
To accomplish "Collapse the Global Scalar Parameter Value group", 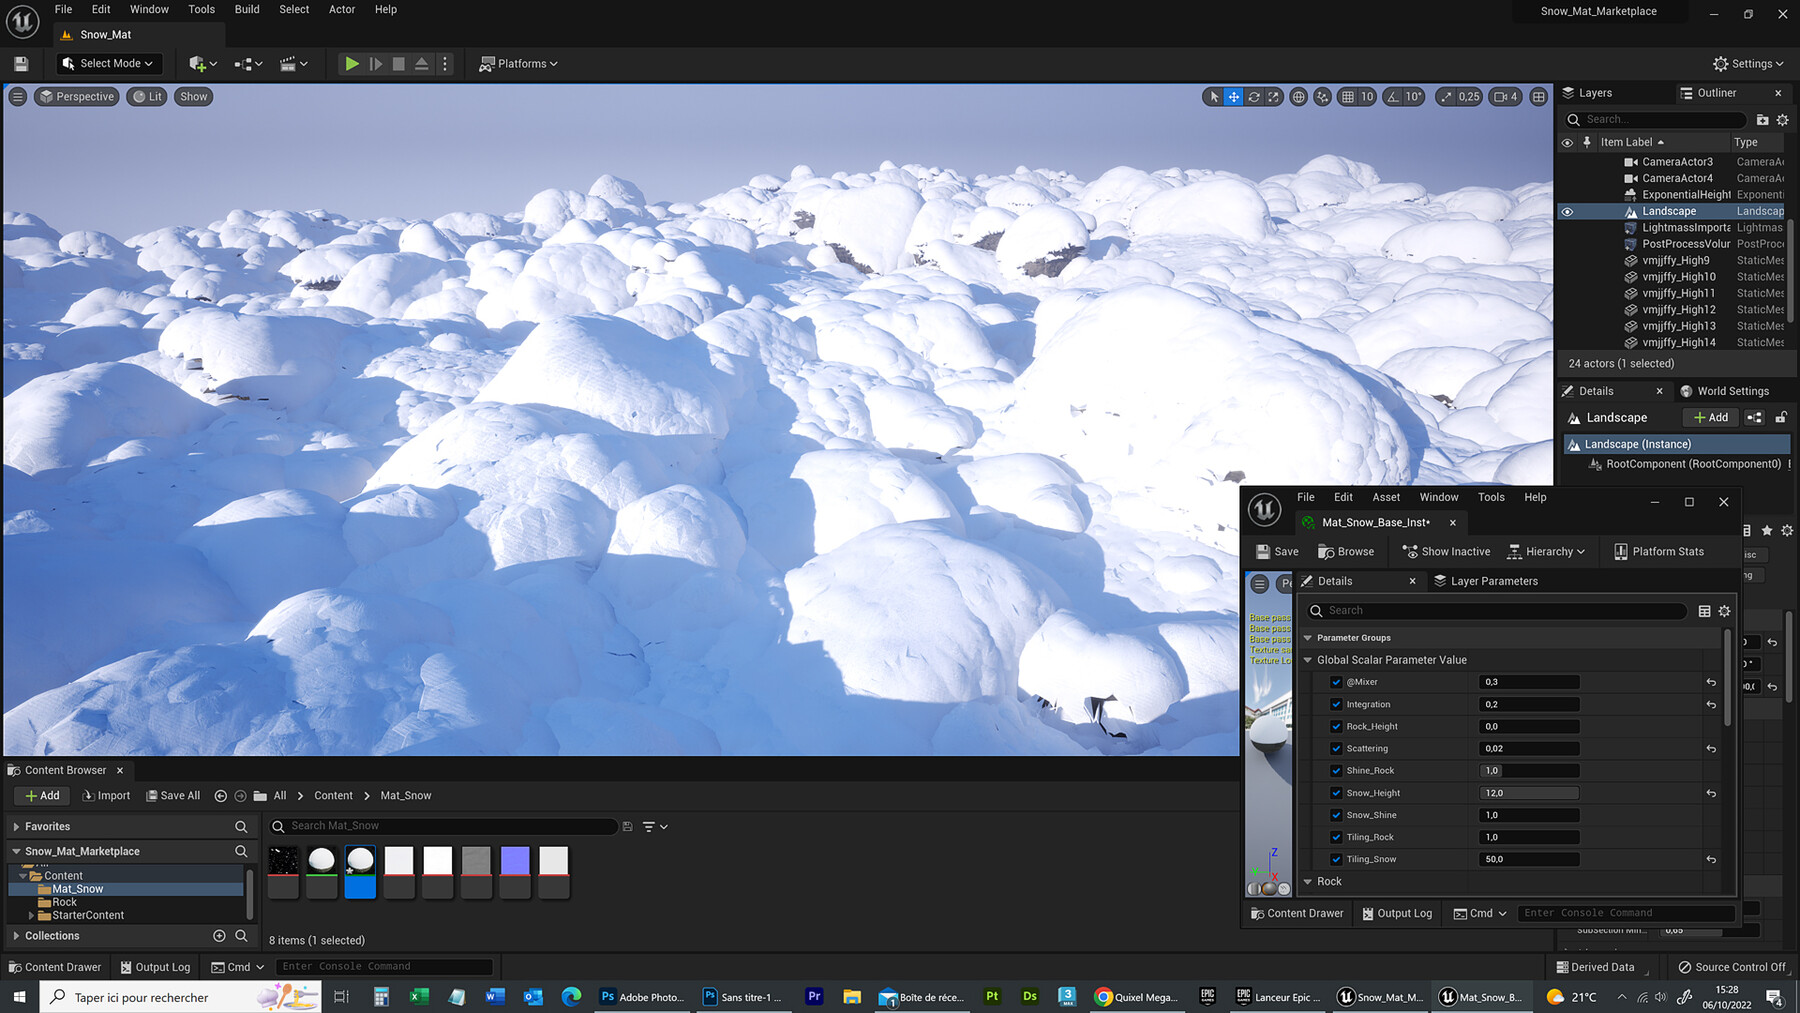I will coord(1308,659).
